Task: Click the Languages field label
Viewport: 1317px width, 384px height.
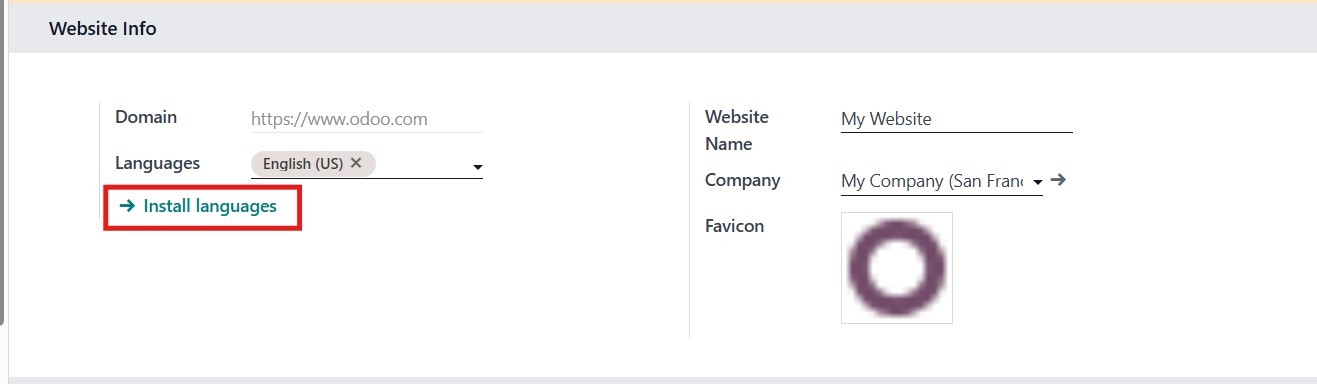Action: coord(157,163)
